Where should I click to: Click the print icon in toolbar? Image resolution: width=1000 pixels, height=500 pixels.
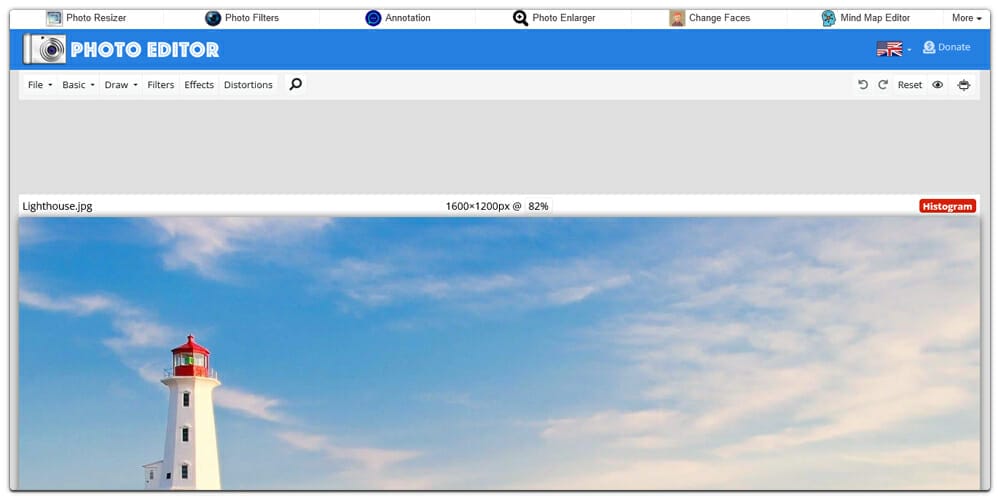(x=964, y=85)
